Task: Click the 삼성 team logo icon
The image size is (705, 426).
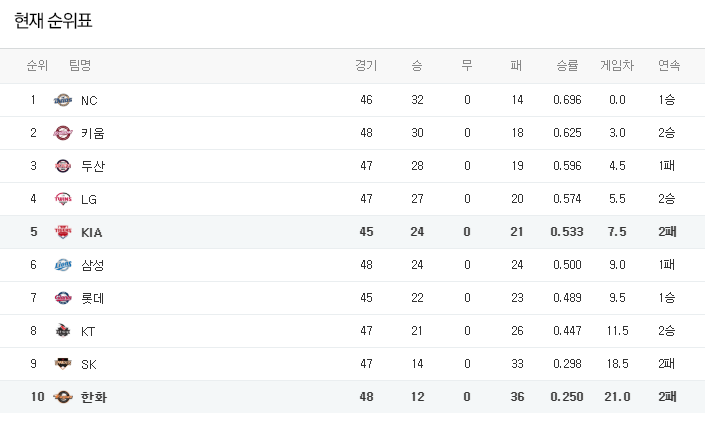Action: pyautogui.click(x=63, y=265)
